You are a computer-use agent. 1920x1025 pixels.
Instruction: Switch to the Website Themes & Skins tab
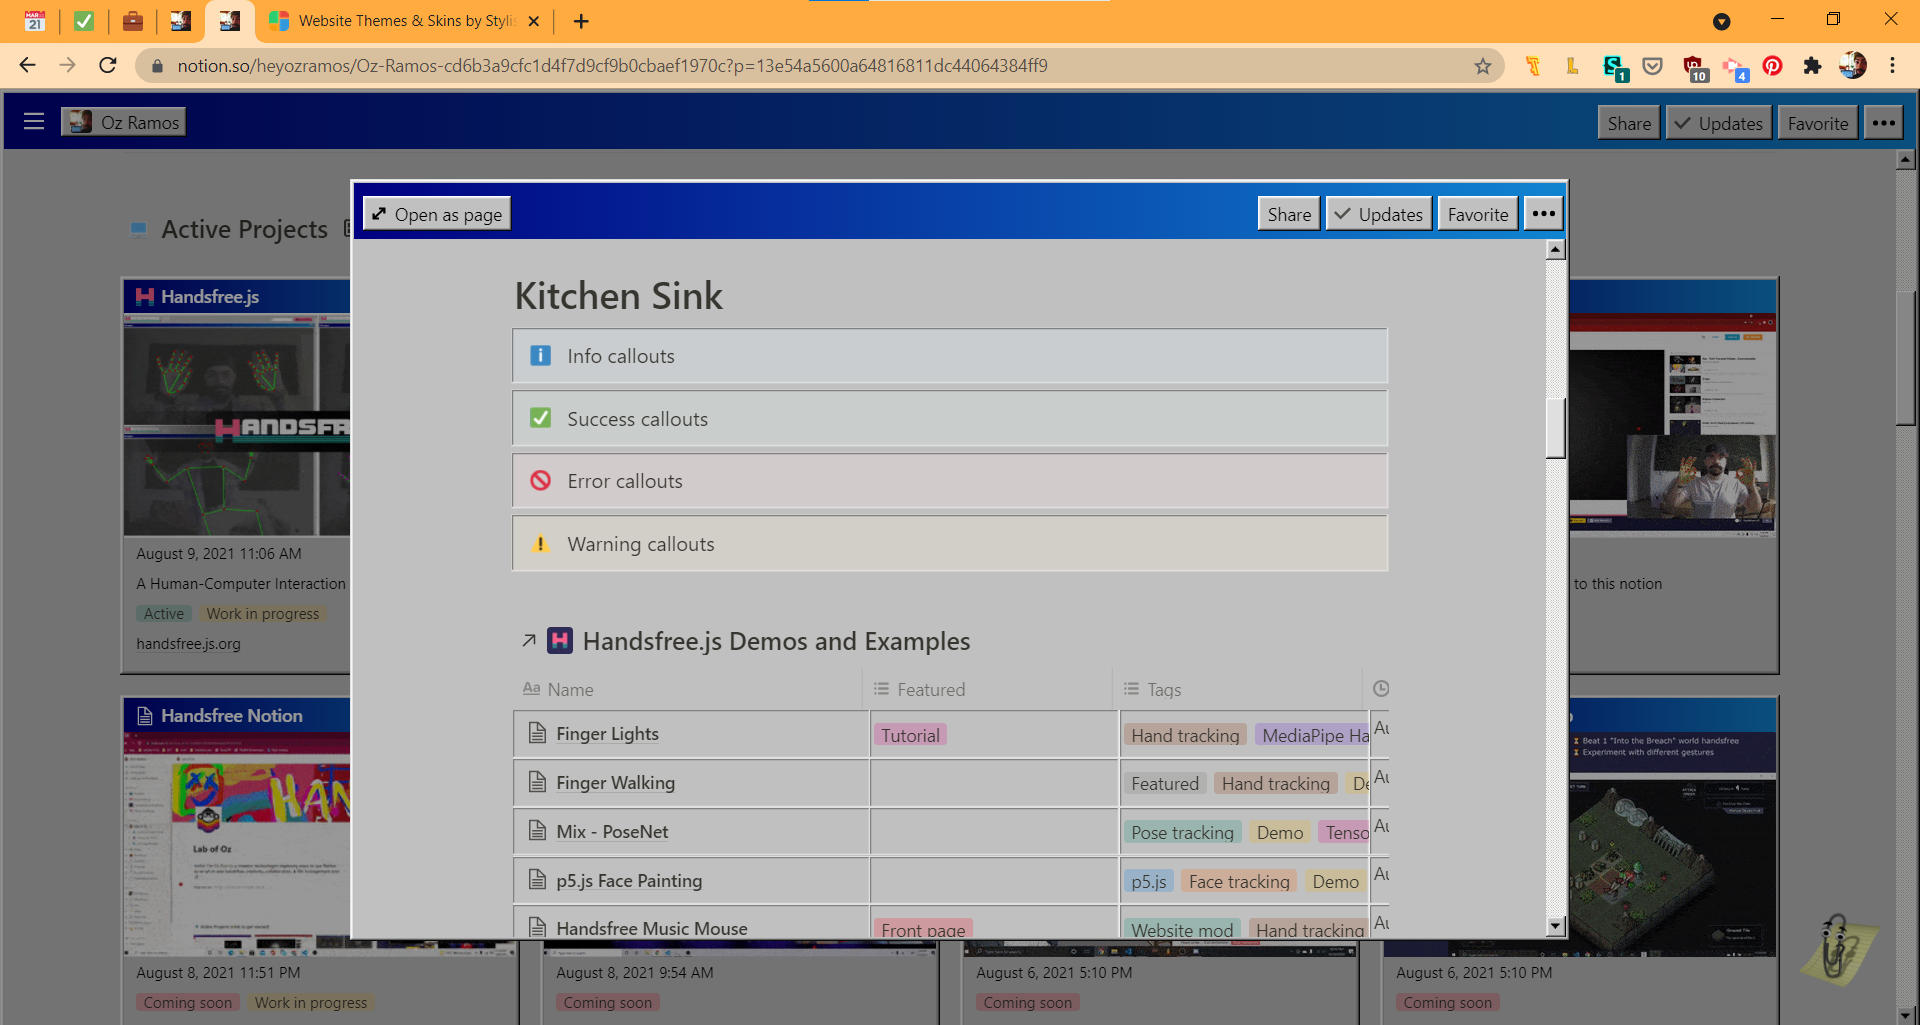[x=405, y=21]
